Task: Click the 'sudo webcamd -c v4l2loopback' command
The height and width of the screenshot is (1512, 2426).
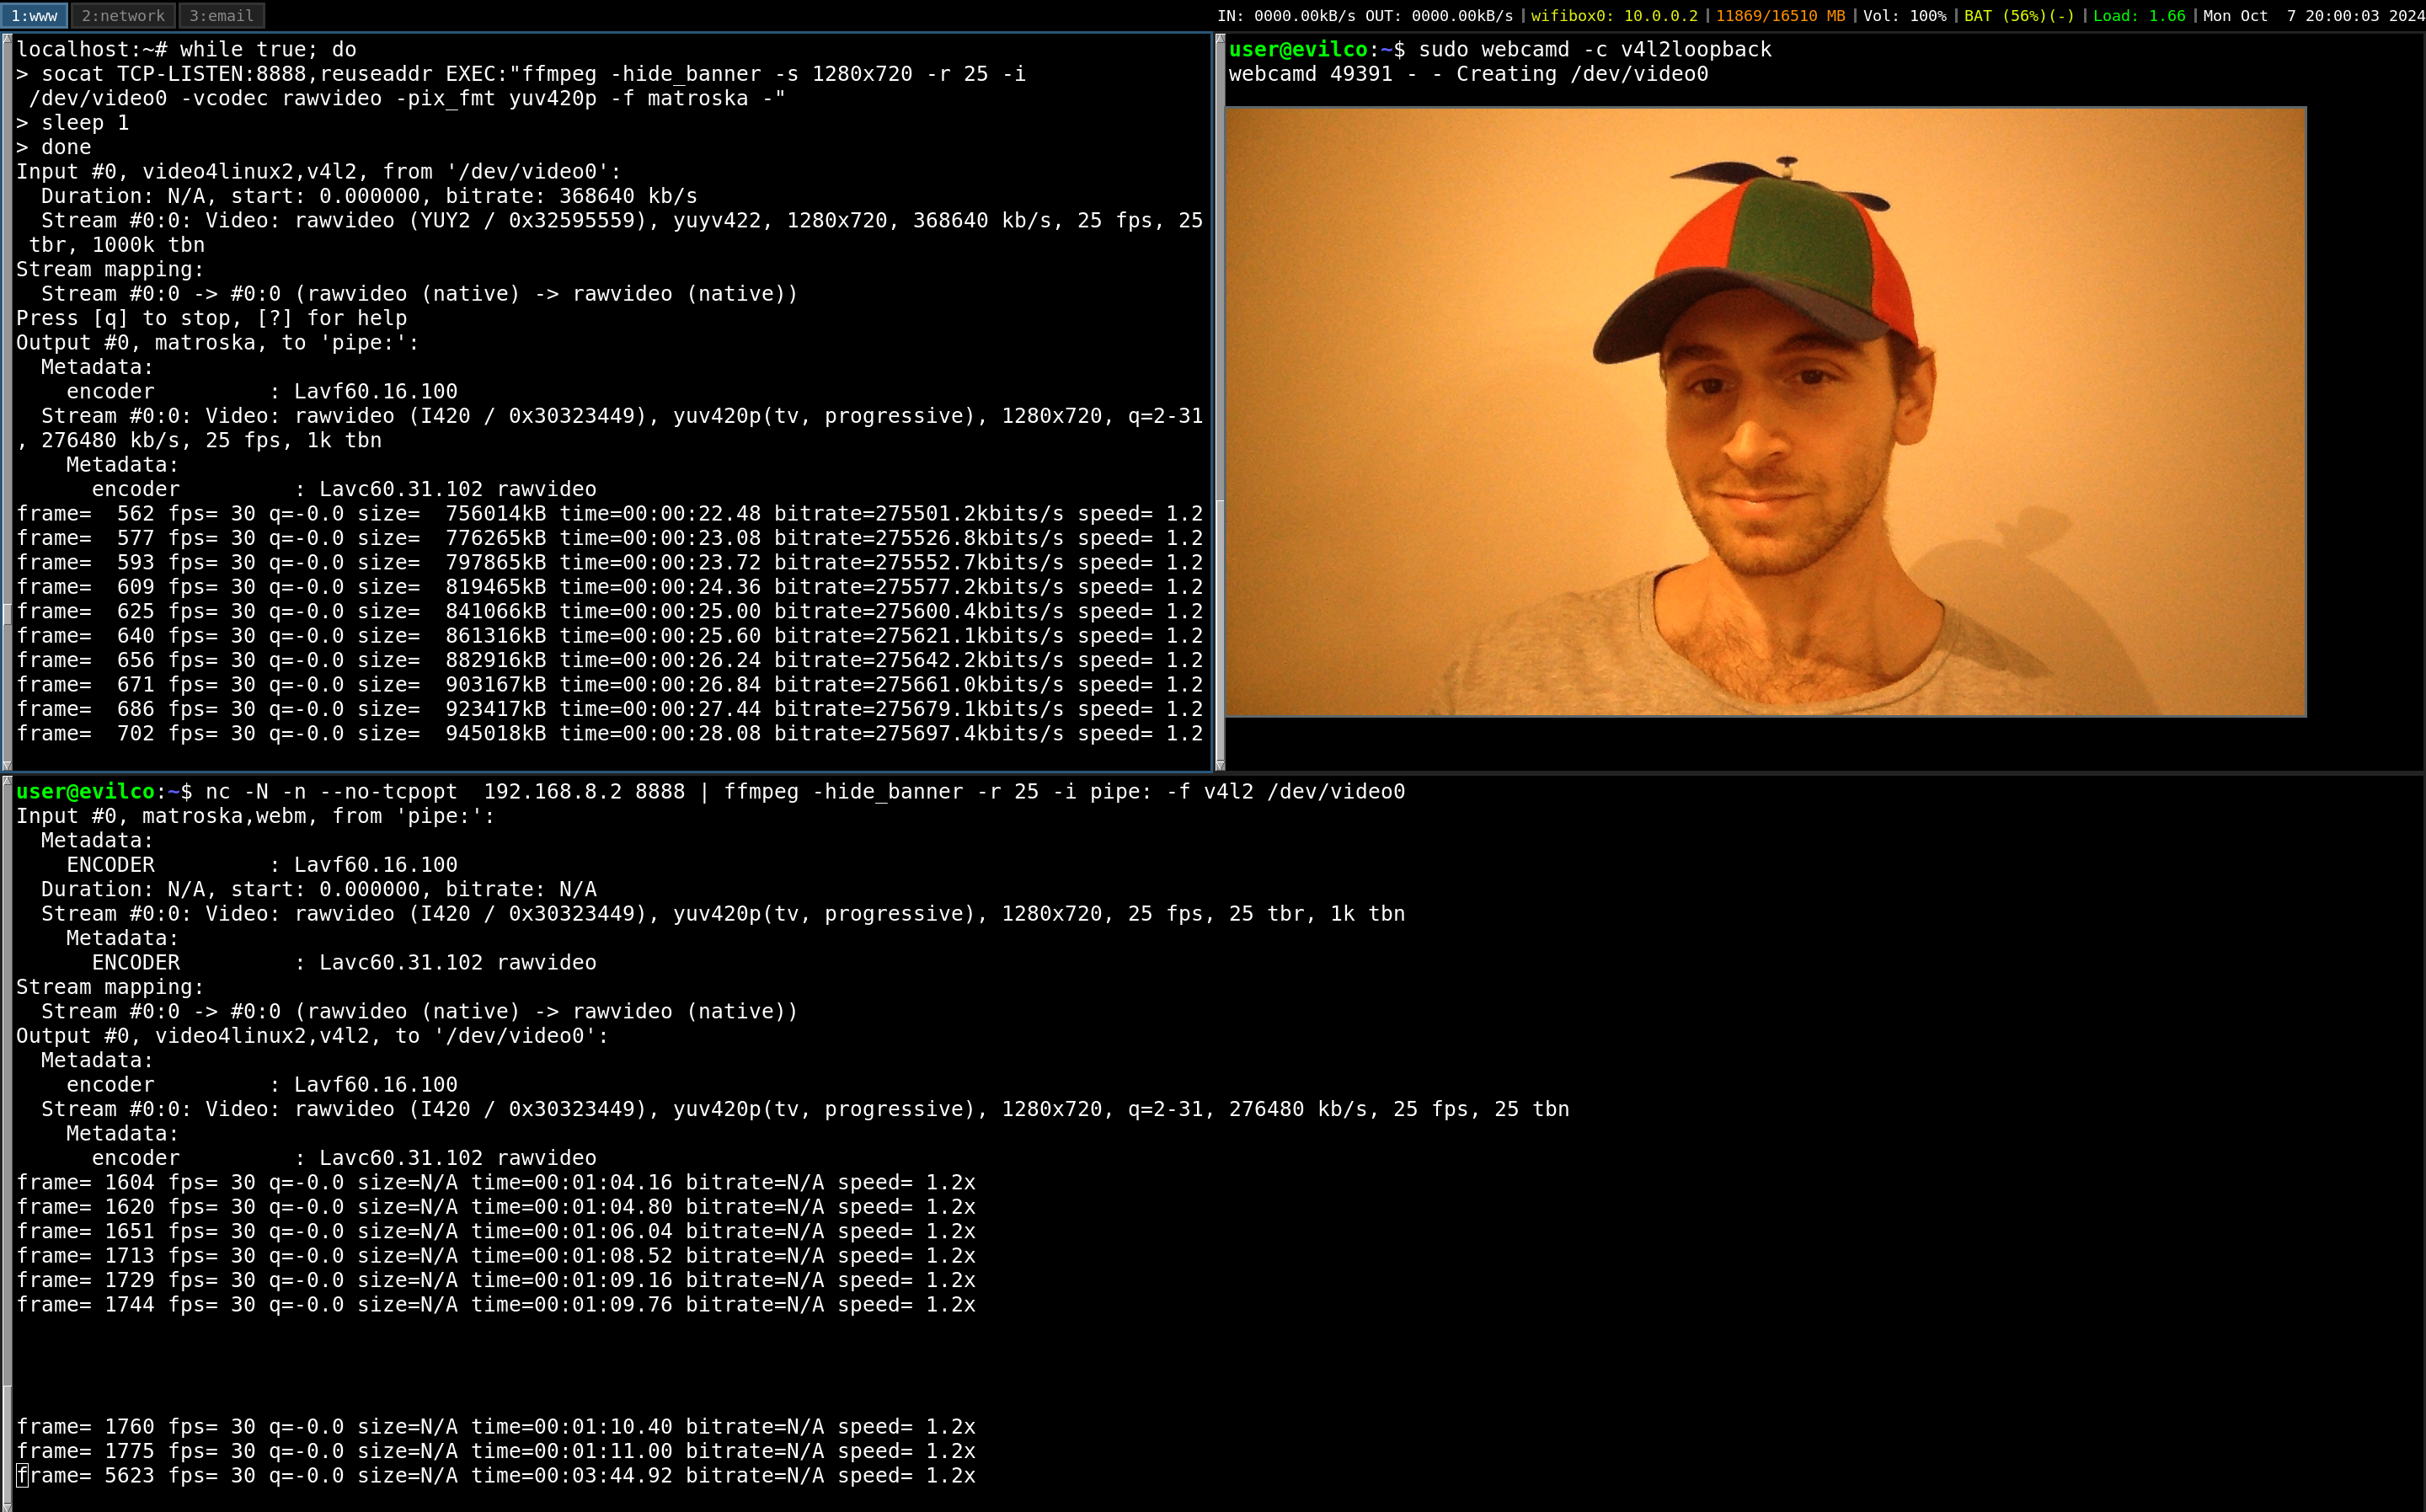Action: click(1594, 49)
